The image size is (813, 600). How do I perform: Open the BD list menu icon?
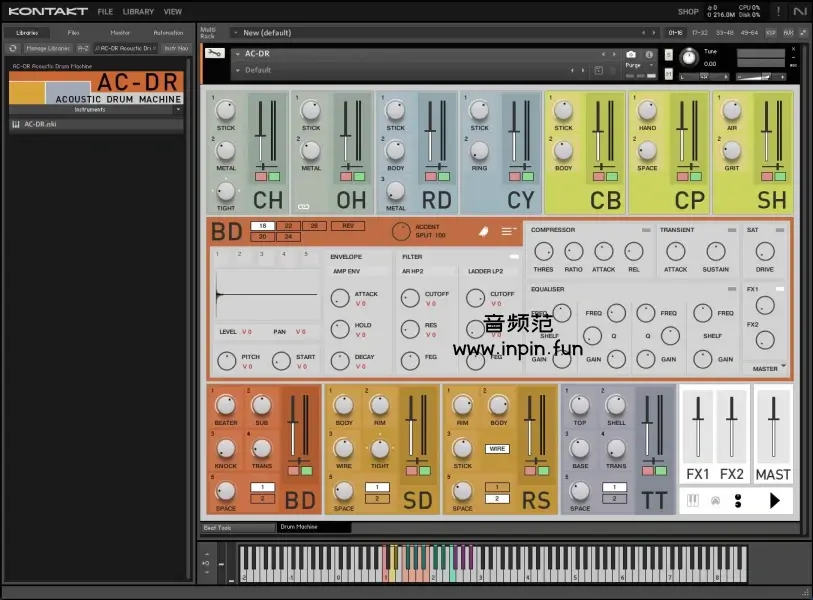tap(509, 231)
